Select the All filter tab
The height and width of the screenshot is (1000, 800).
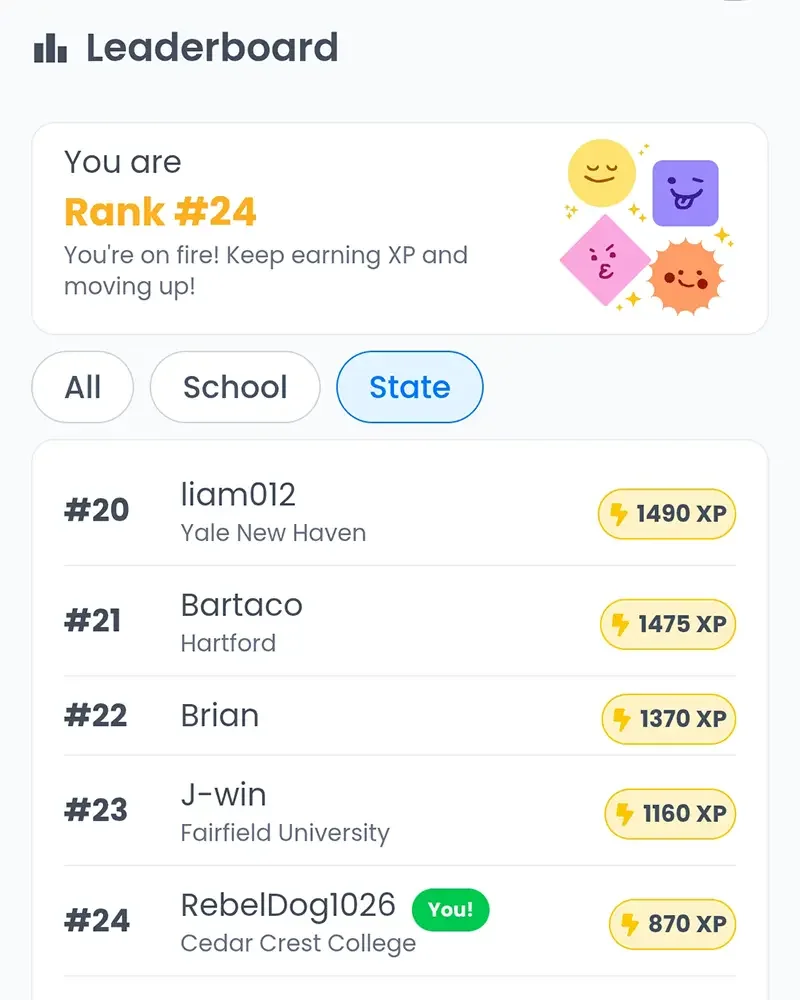[x=83, y=387]
